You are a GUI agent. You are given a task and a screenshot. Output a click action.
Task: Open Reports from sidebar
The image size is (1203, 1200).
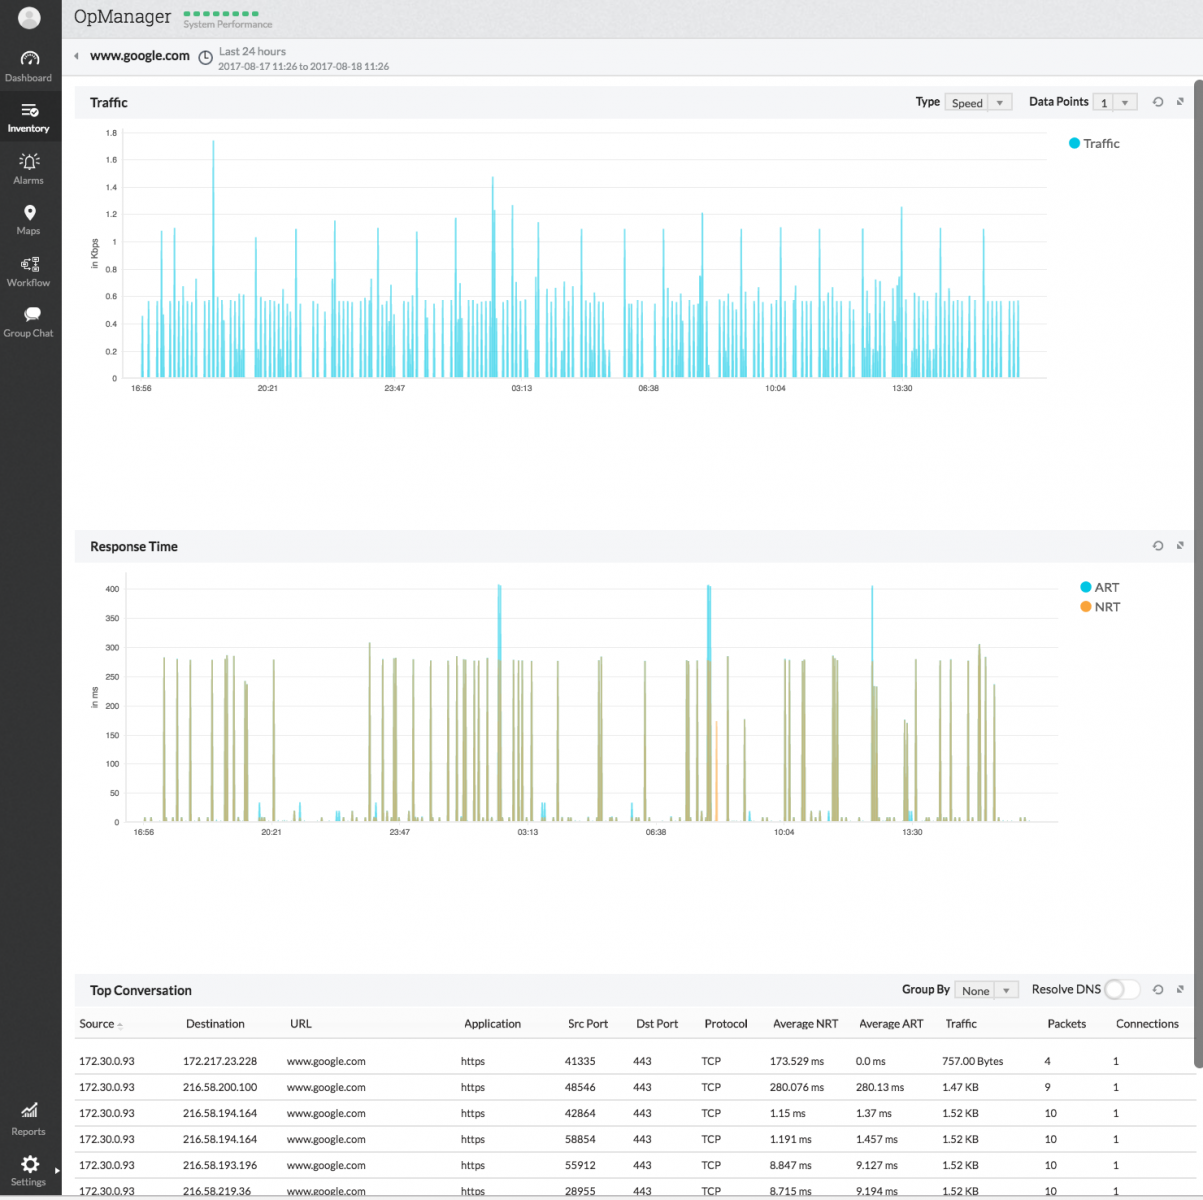(29, 1118)
